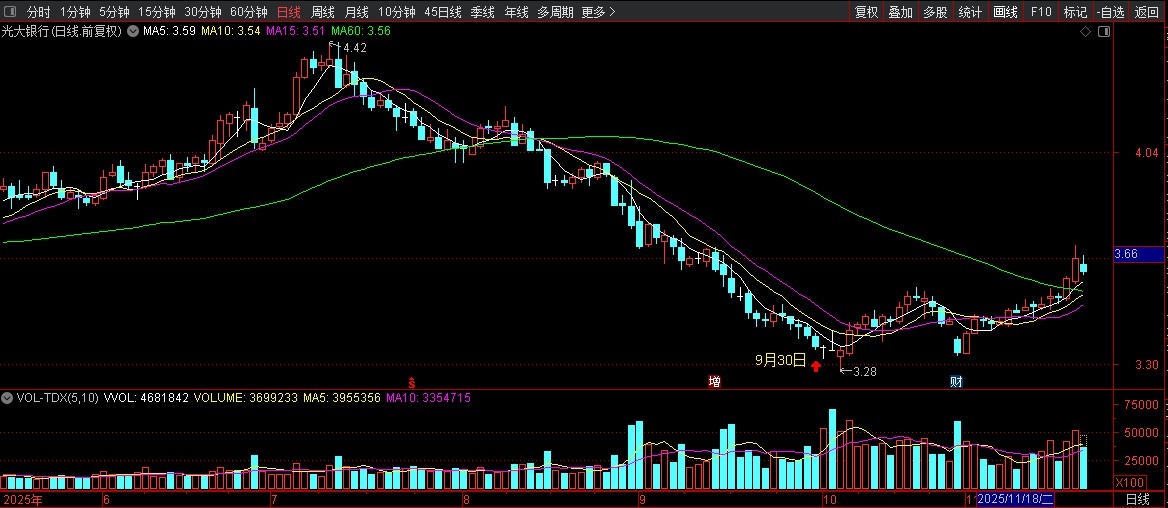1168x508 pixels.
Task: Click the 增 event marker below chart
Action: [x=714, y=382]
